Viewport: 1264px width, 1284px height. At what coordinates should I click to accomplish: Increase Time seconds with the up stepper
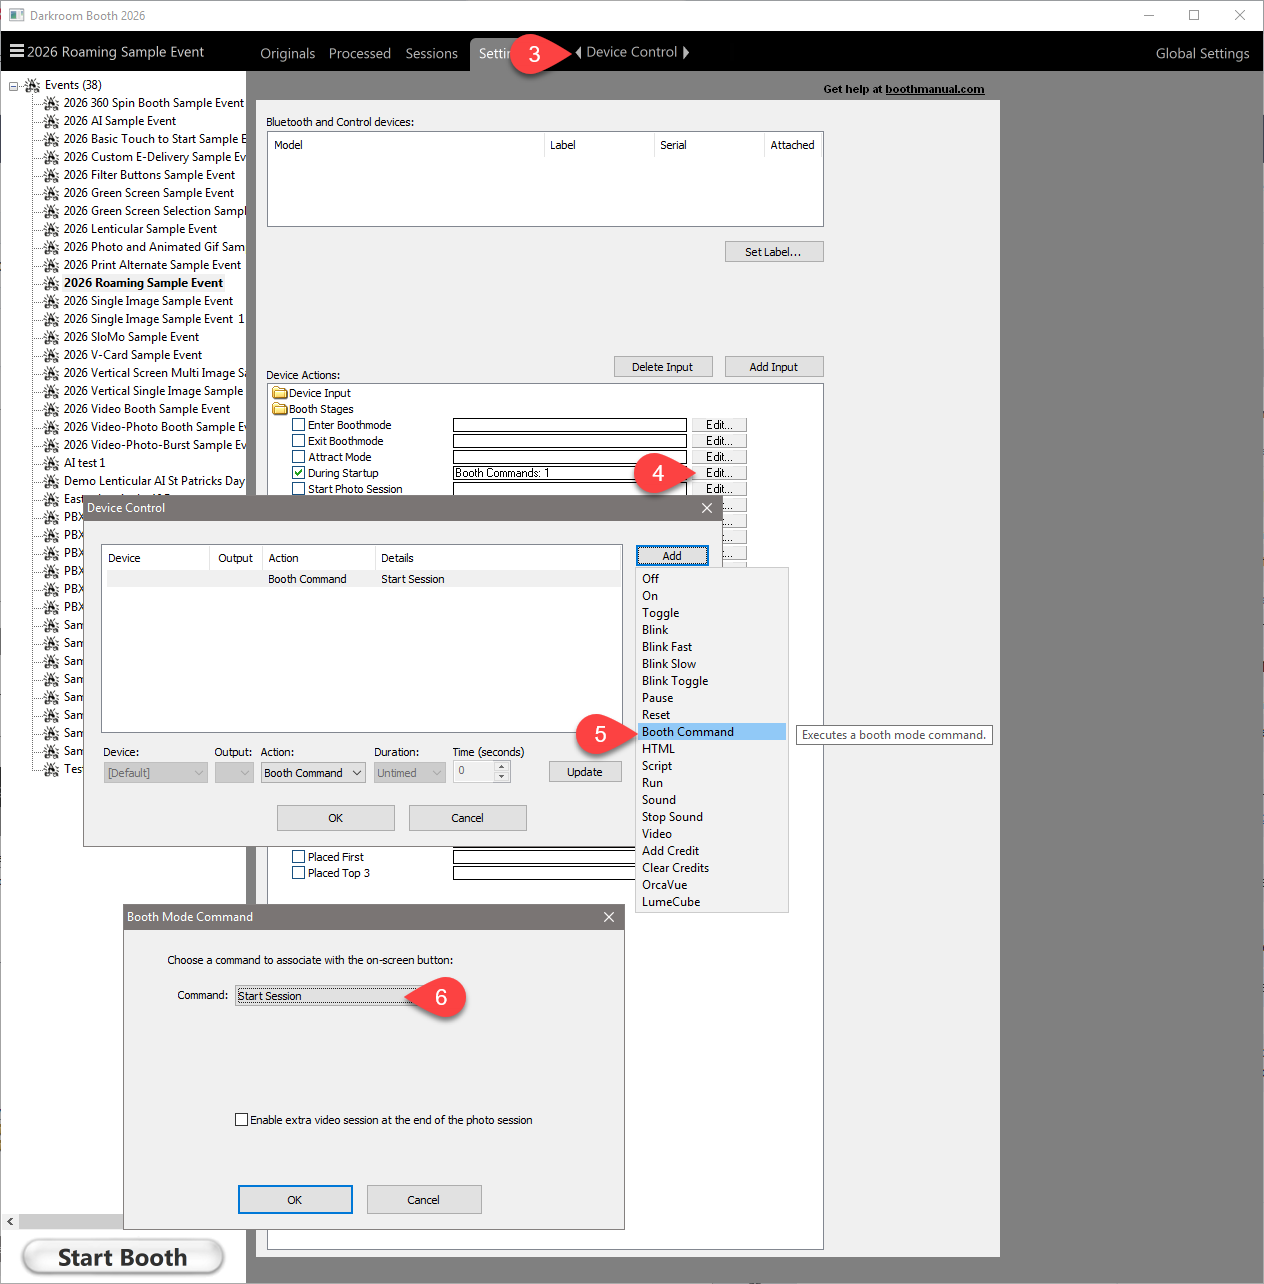(502, 767)
